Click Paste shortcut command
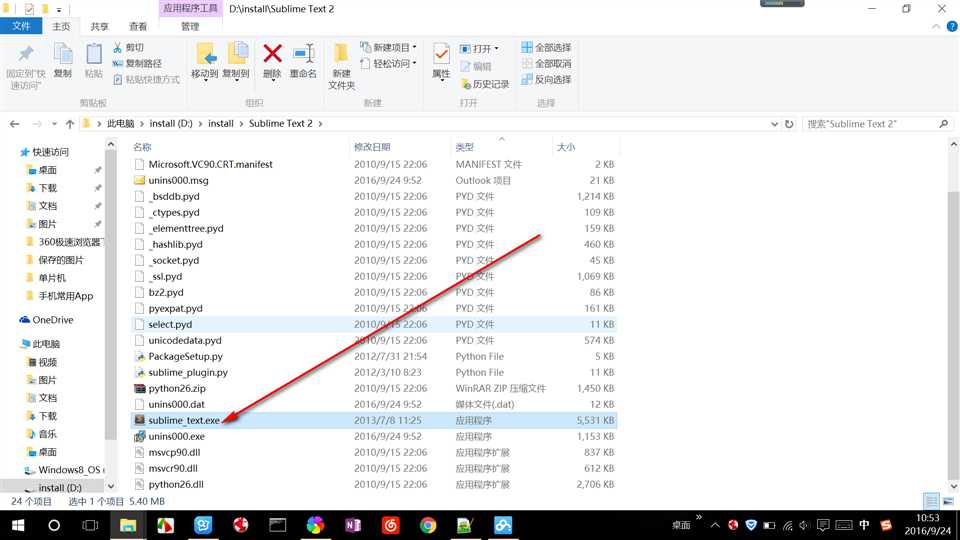960x540 pixels. [146, 80]
